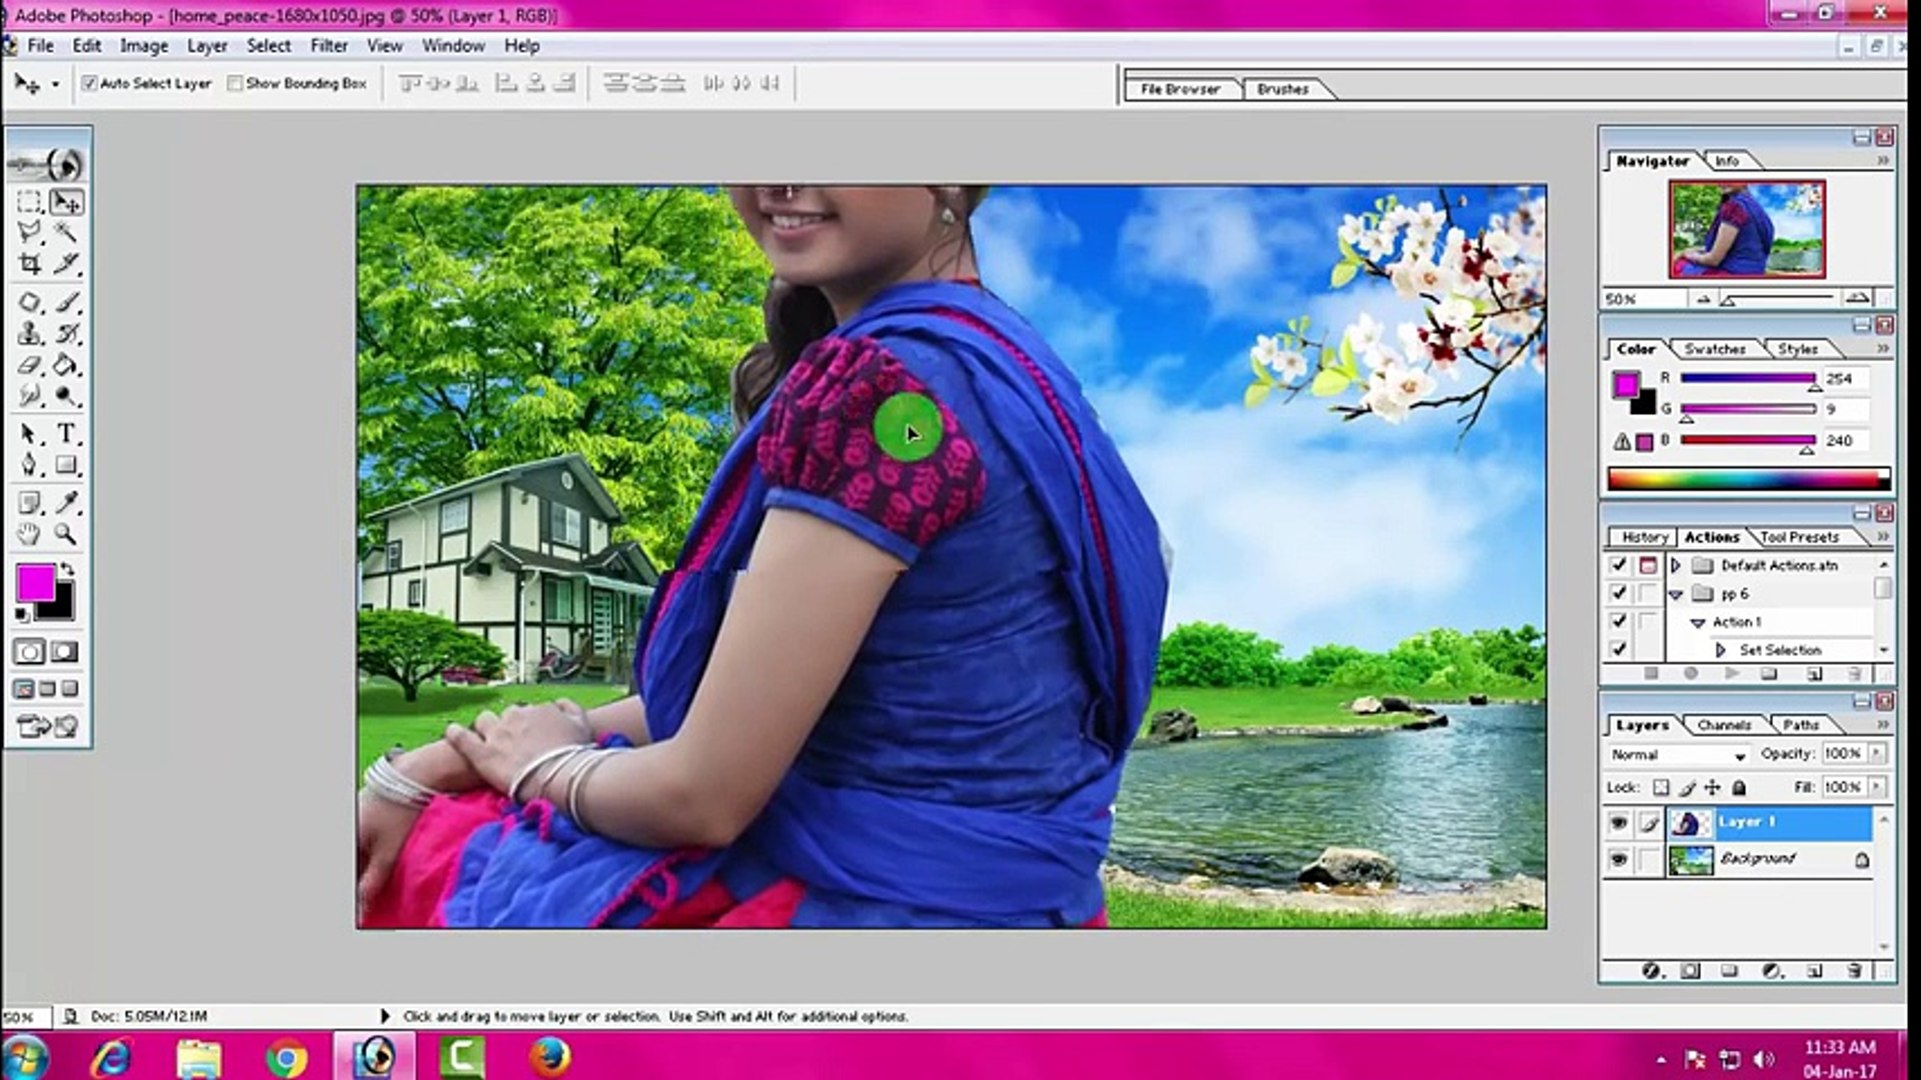Open the Brushes palette tab
This screenshot has height=1080, width=1921.
pos(1282,89)
